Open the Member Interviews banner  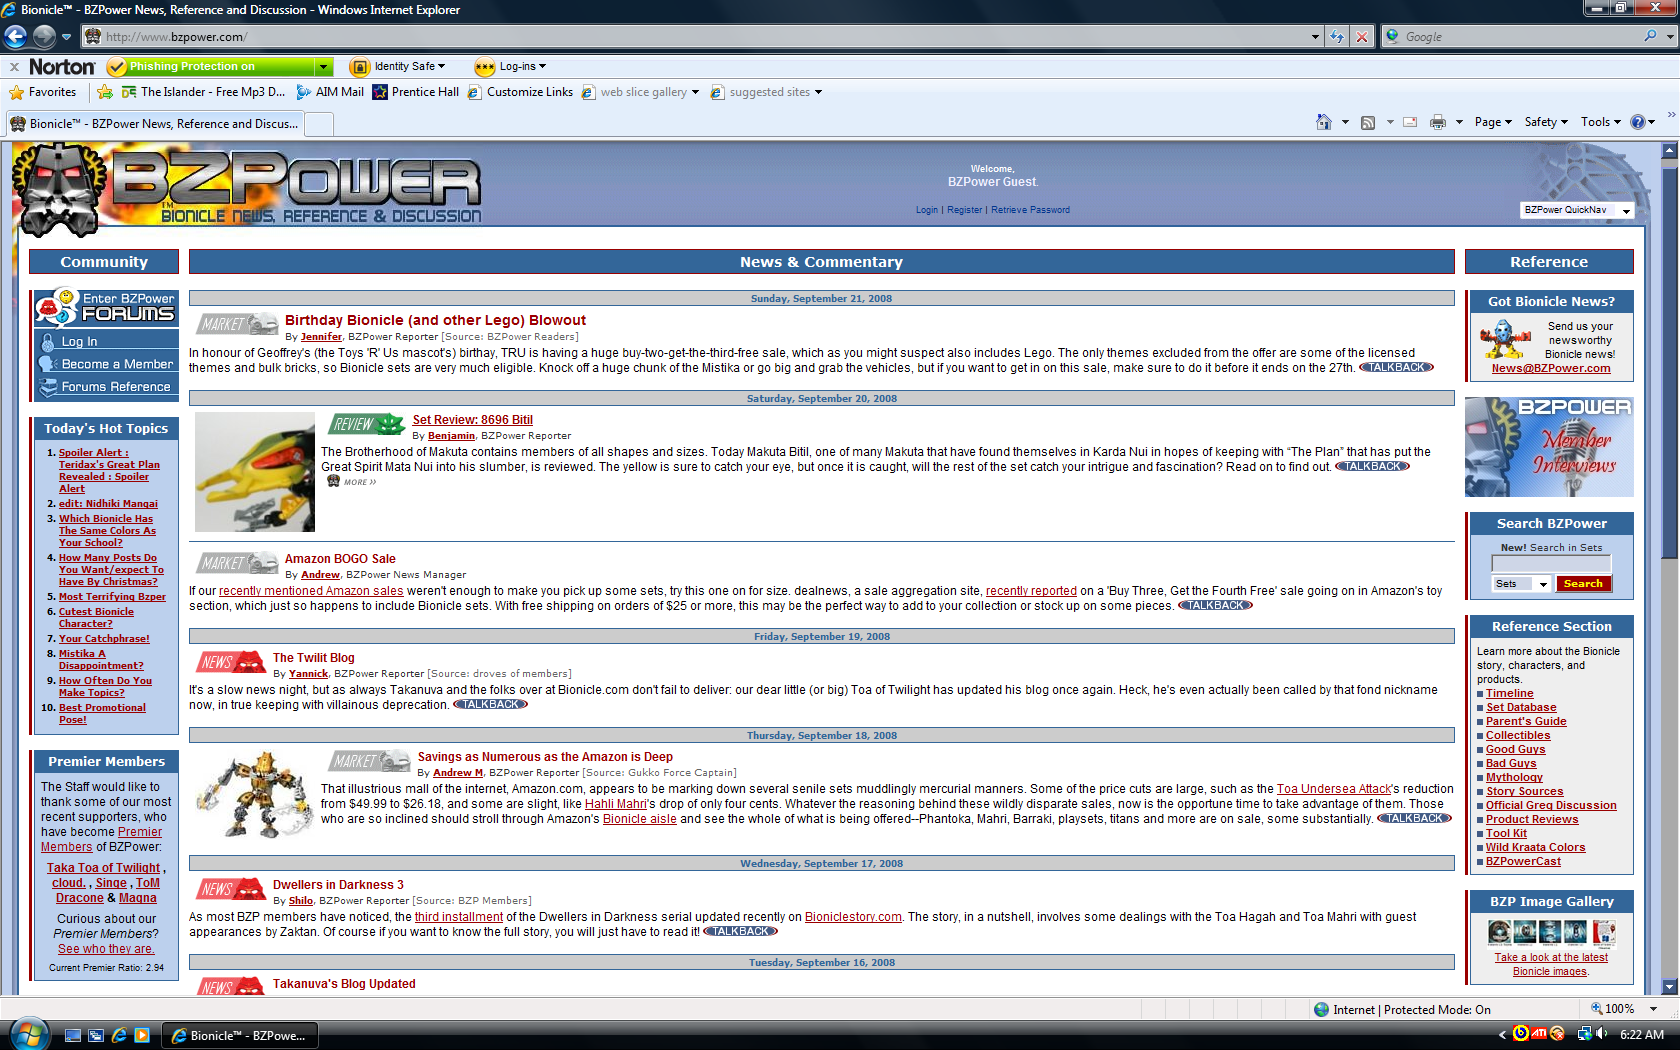[x=1549, y=447]
